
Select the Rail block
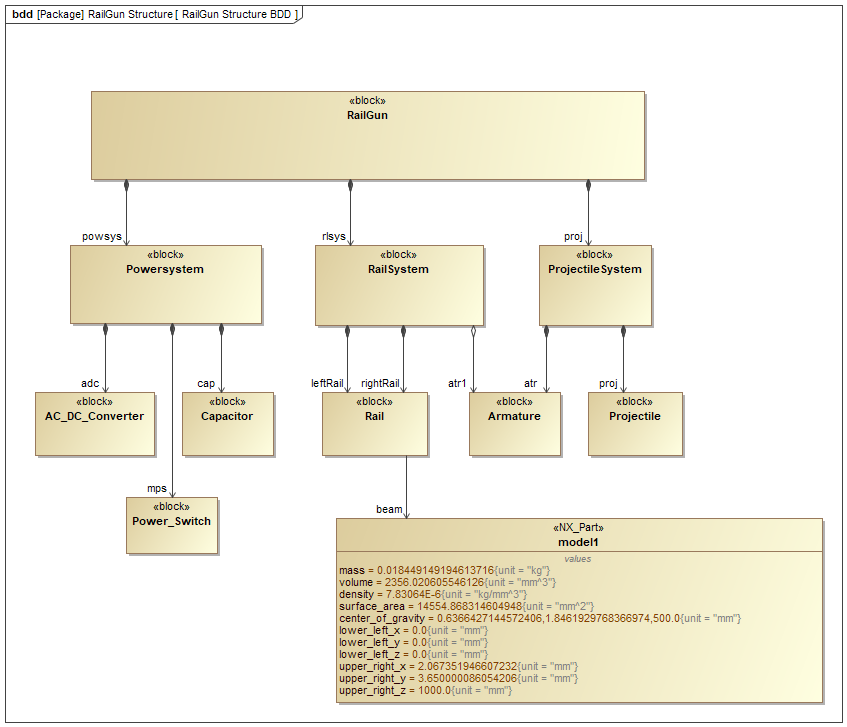tap(375, 424)
